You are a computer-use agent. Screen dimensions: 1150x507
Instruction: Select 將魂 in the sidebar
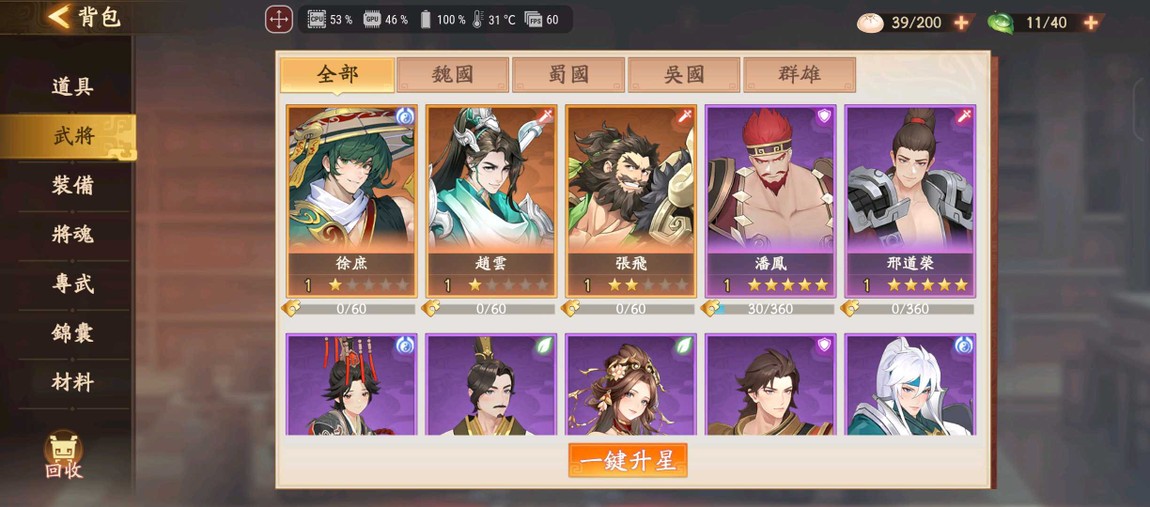tap(73, 234)
